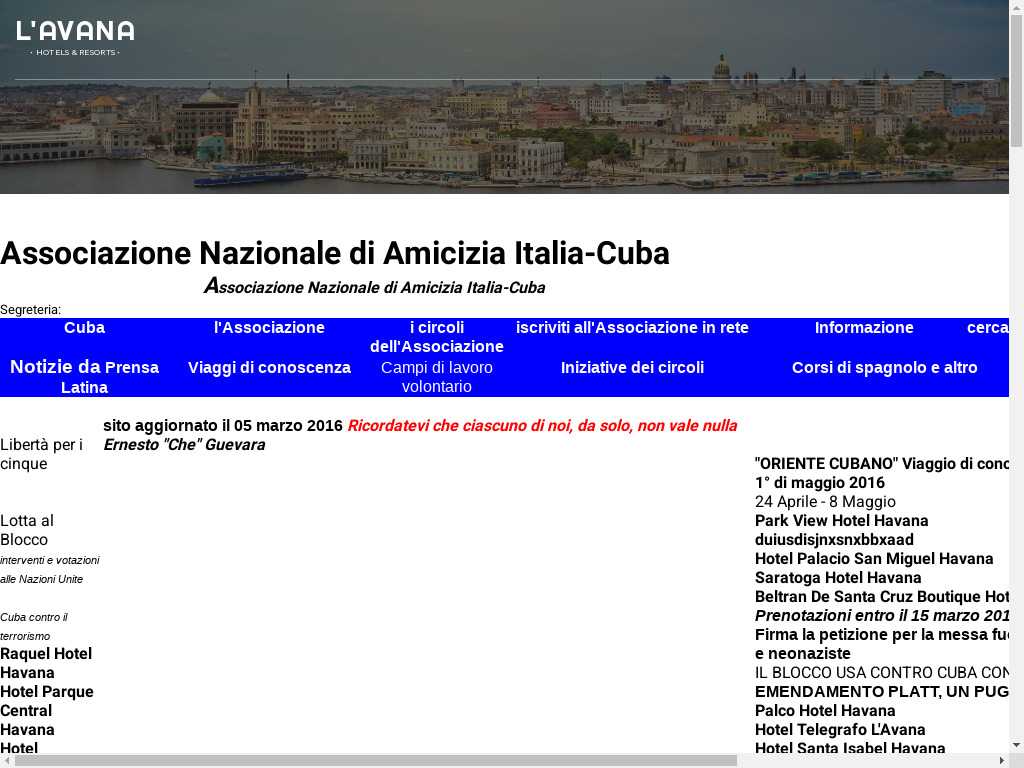Click Park View Hotel Havana link
The width and height of the screenshot is (1024, 768).
(x=841, y=521)
